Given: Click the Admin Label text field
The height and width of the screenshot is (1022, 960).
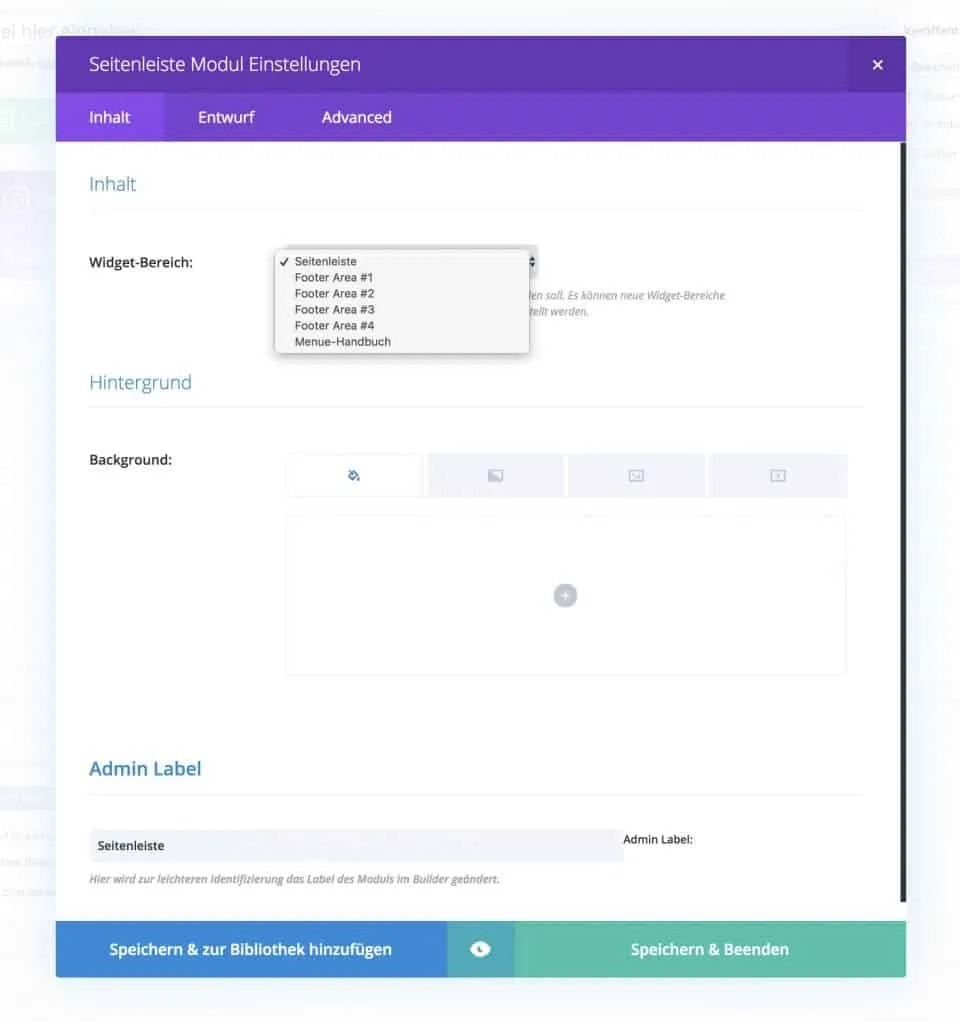Looking at the screenshot, I should [355, 846].
